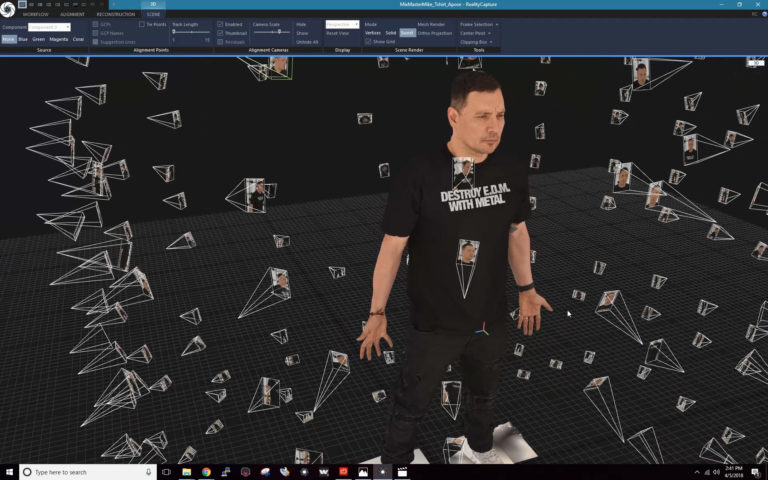Open the clapperboard Movies app icon
The height and width of the screenshot is (480, 768).
(x=402, y=472)
